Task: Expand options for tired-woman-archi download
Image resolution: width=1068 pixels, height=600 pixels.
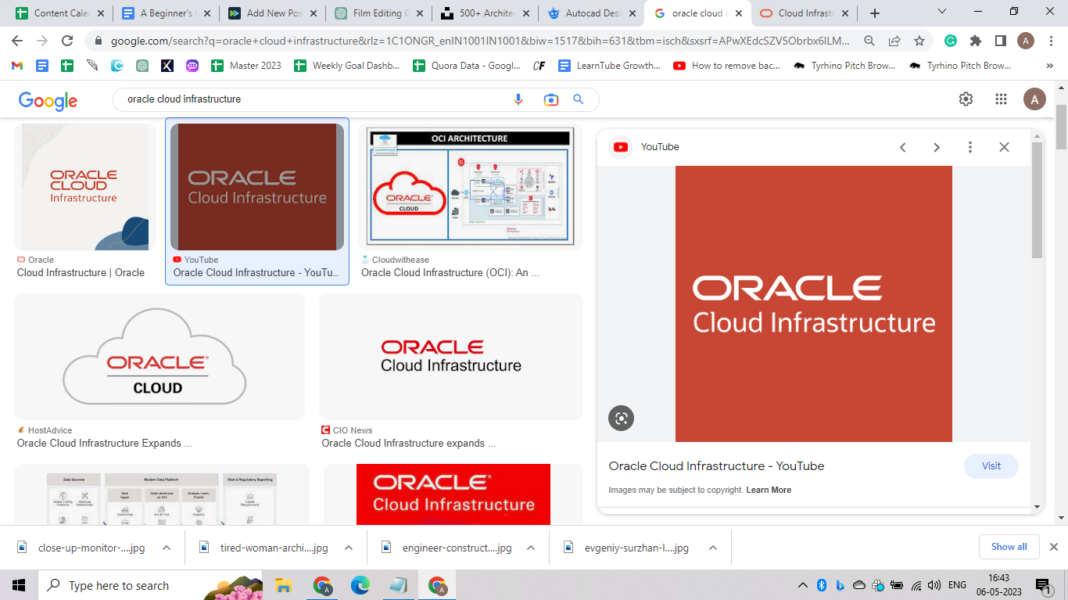Action: tap(349, 548)
